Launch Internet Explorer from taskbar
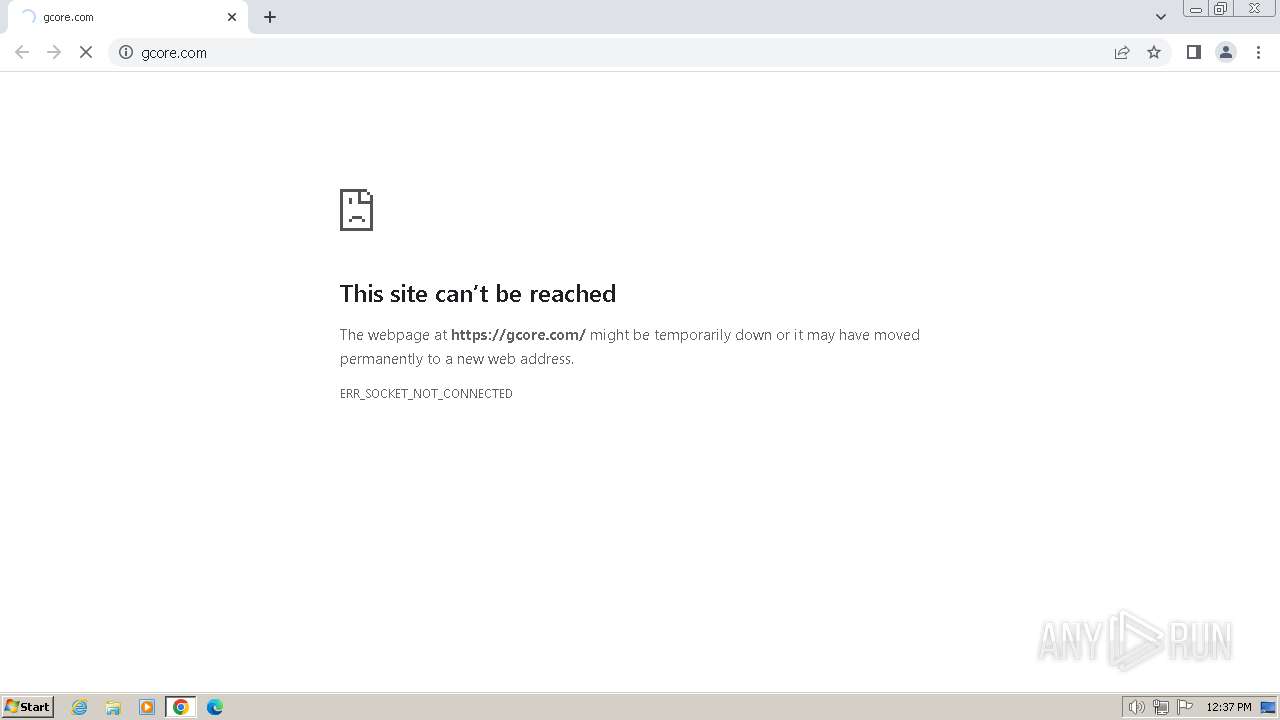The image size is (1280, 720). coord(80,707)
